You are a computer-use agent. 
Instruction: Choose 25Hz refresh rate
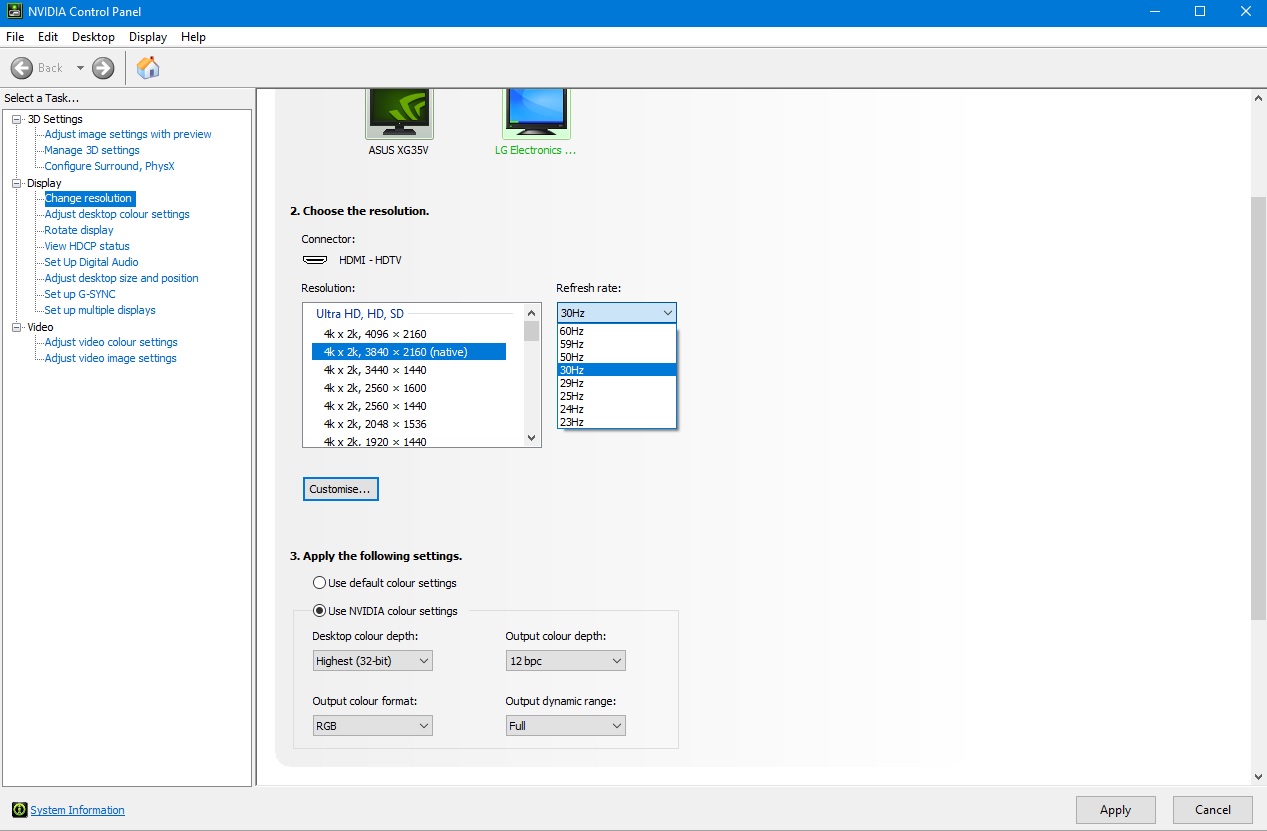tap(617, 396)
